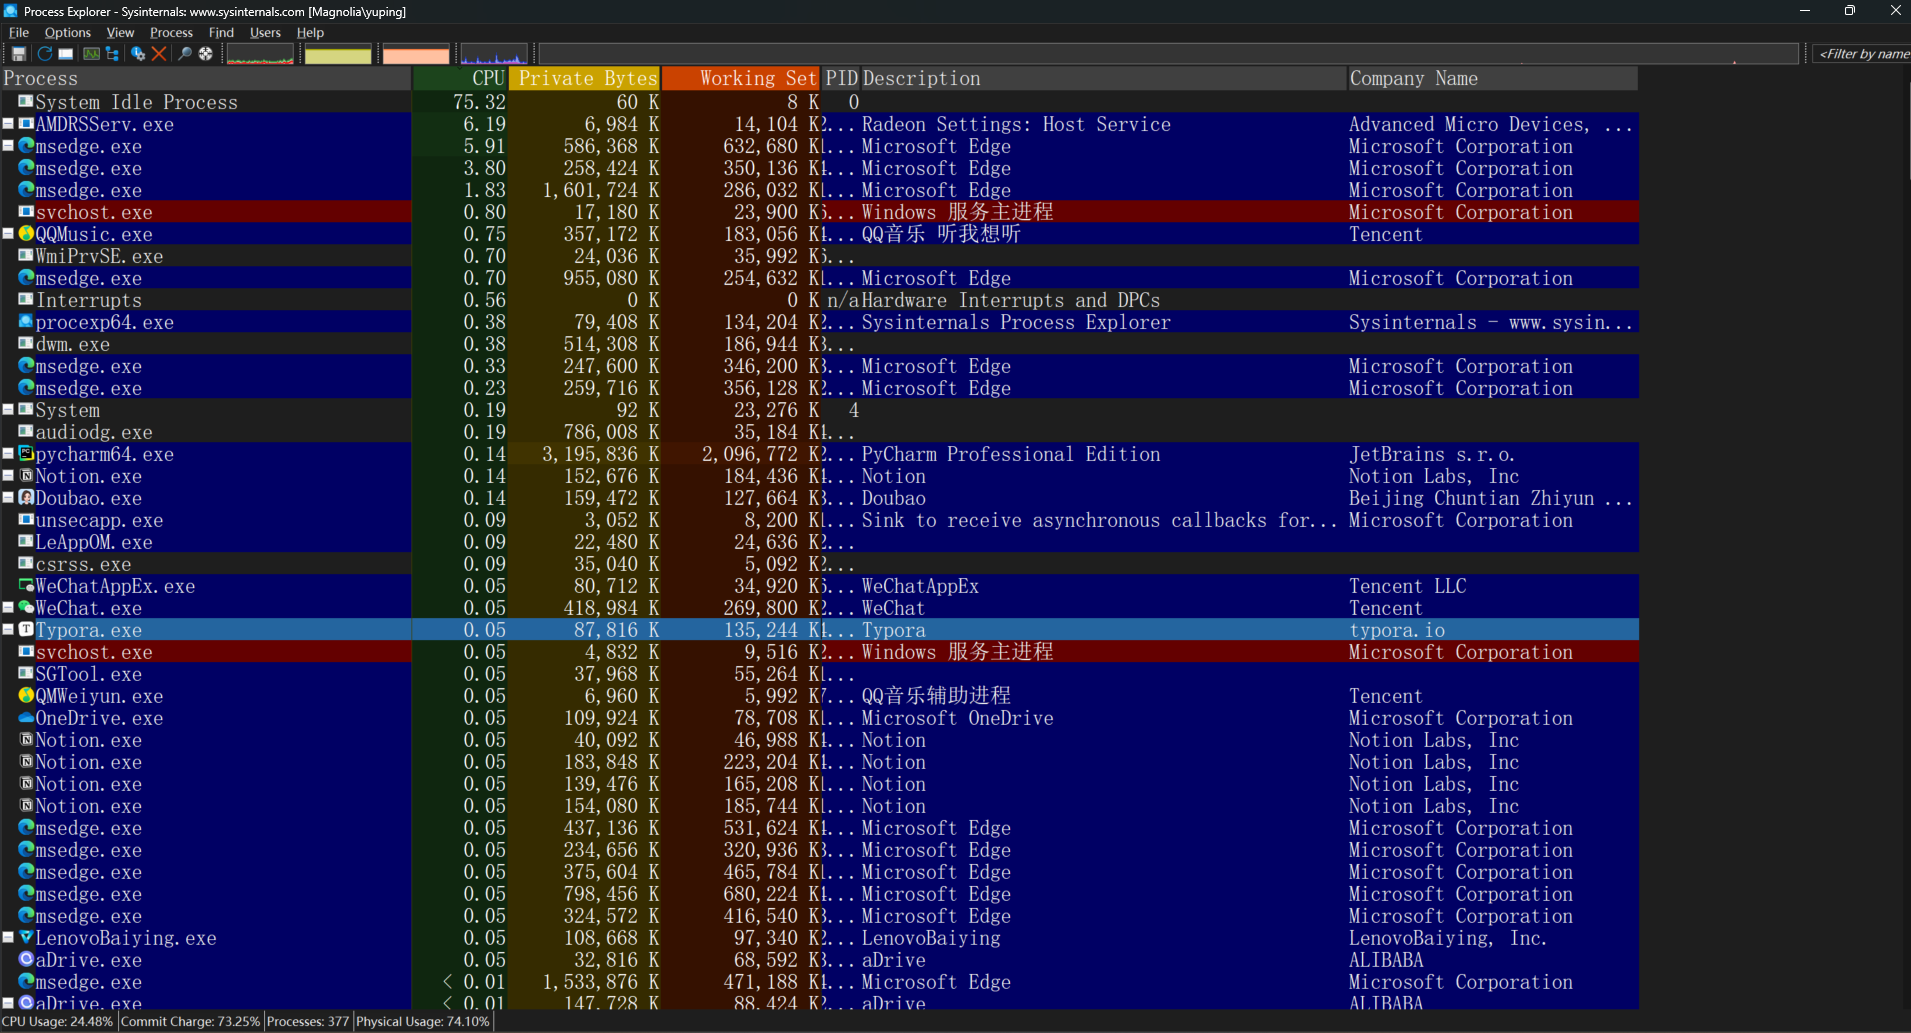The height and width of the screenshot is (1033, 1911).
Task: Click the Kill Process red X icon
Action: [159, 54]
